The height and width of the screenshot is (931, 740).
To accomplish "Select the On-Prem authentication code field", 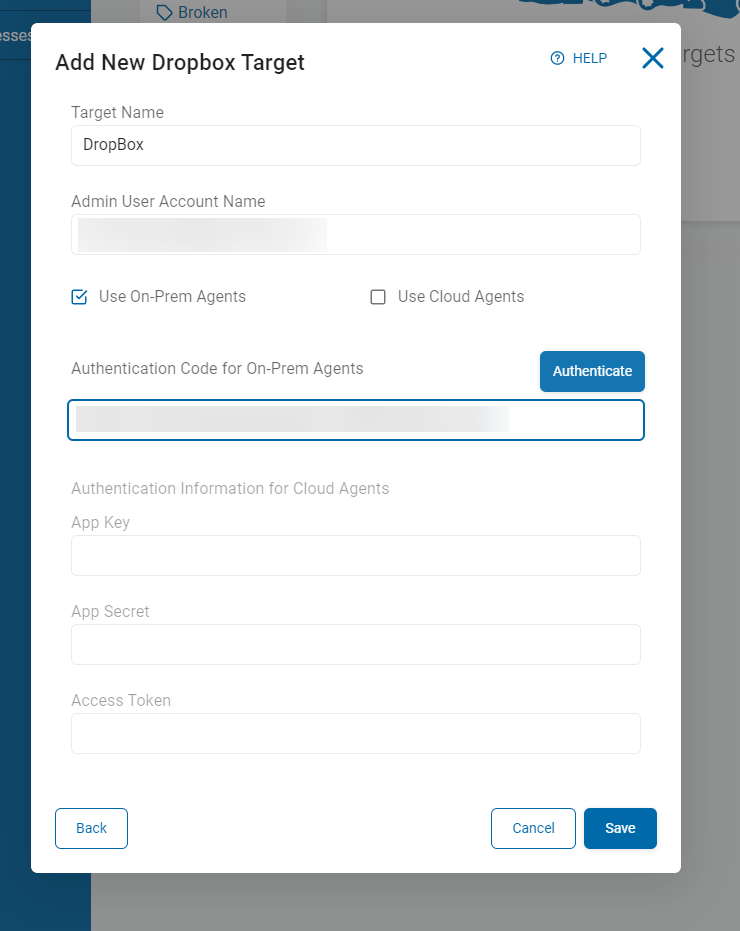I will (355, 420).
